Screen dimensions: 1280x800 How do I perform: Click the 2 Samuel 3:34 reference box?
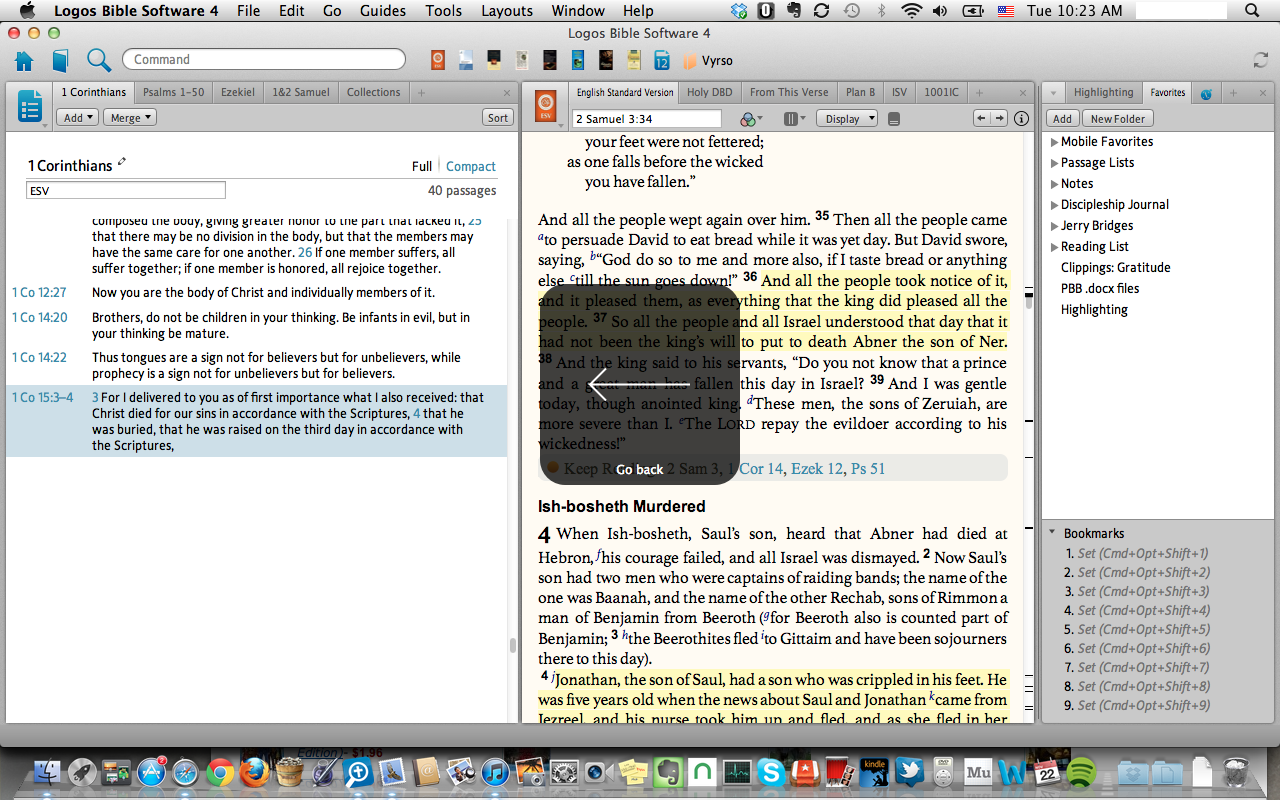coord(646,118)
